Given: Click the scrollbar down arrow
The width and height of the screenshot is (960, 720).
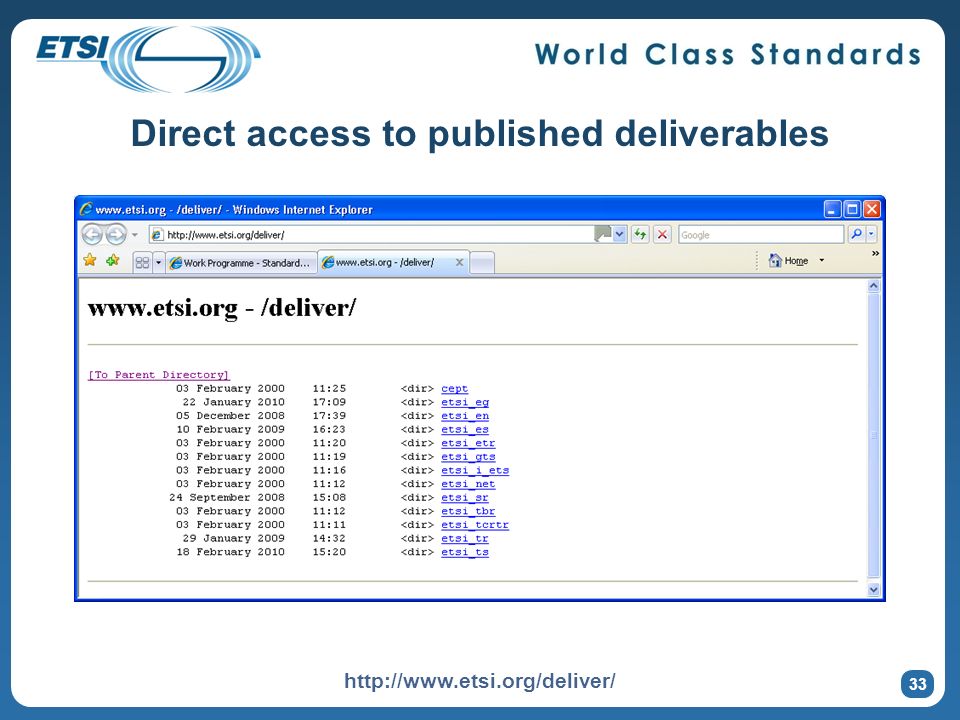Looking at the screenshot, I should (x=874, y=590).
